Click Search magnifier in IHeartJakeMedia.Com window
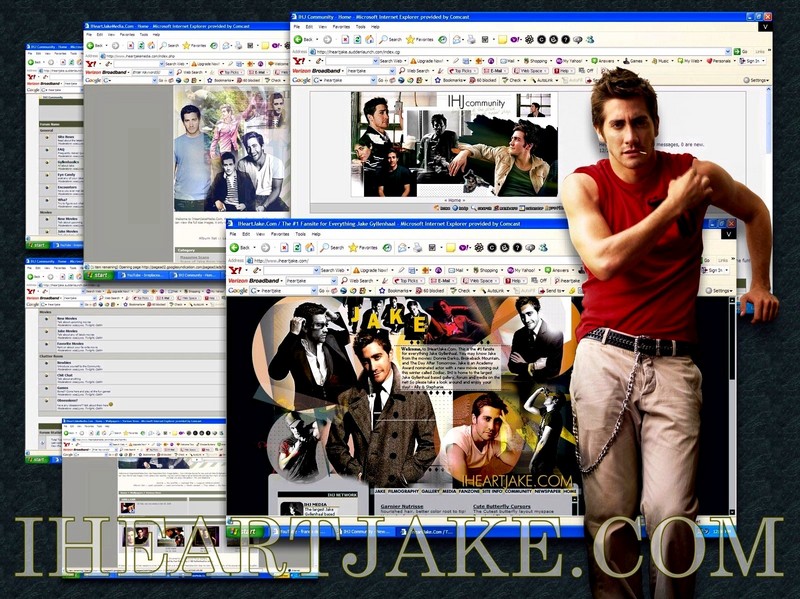This screenshot has height=599, width=800. tap(169, 45)
